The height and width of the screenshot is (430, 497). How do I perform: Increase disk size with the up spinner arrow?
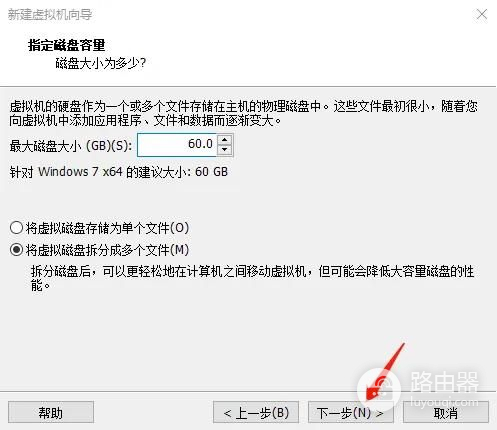click(225, 140)
